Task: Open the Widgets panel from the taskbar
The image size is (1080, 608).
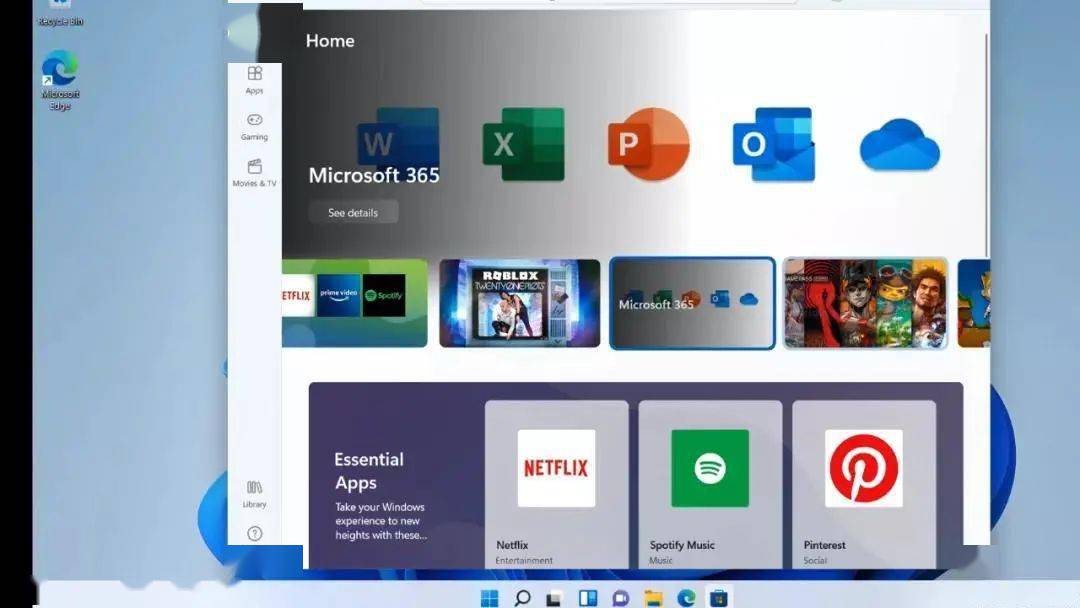Action: tap(588, 598)
